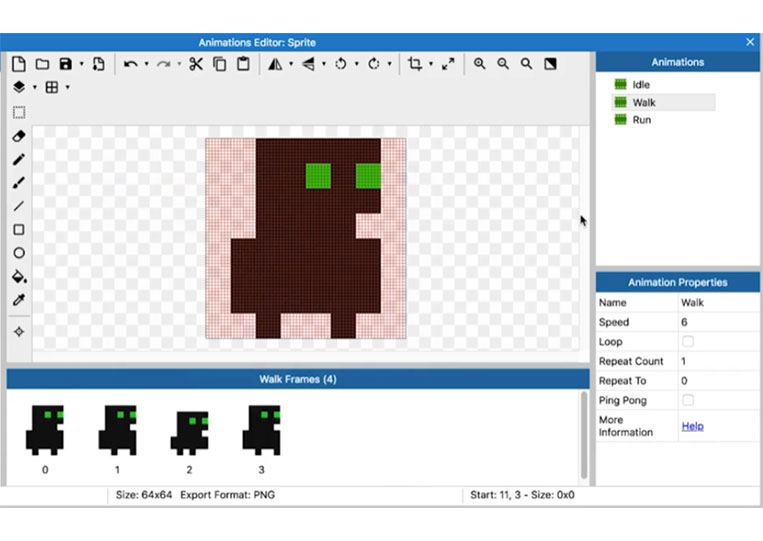Image resolution: width=763 pixels, height=541 pixels.
Task: Click the 'Export Format: PNG' status text
Action: point(228,495)
